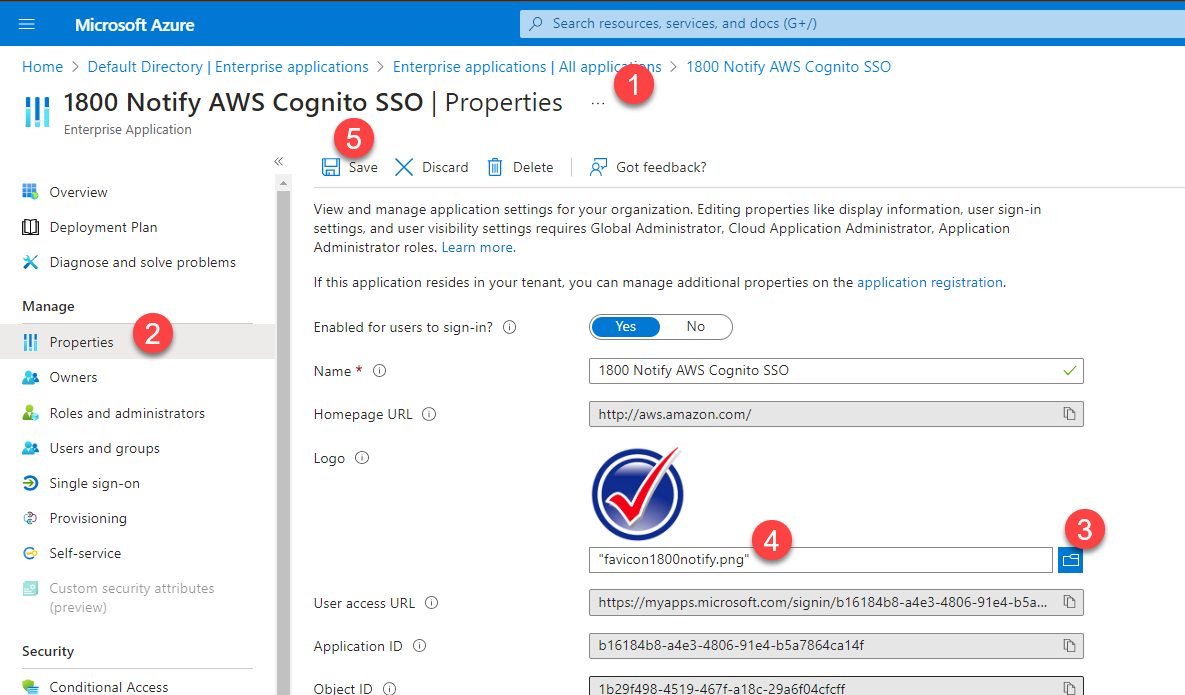1185x695 pixels.
Task: Open Provisioning in the sidebar
Action: coord(88,518)
